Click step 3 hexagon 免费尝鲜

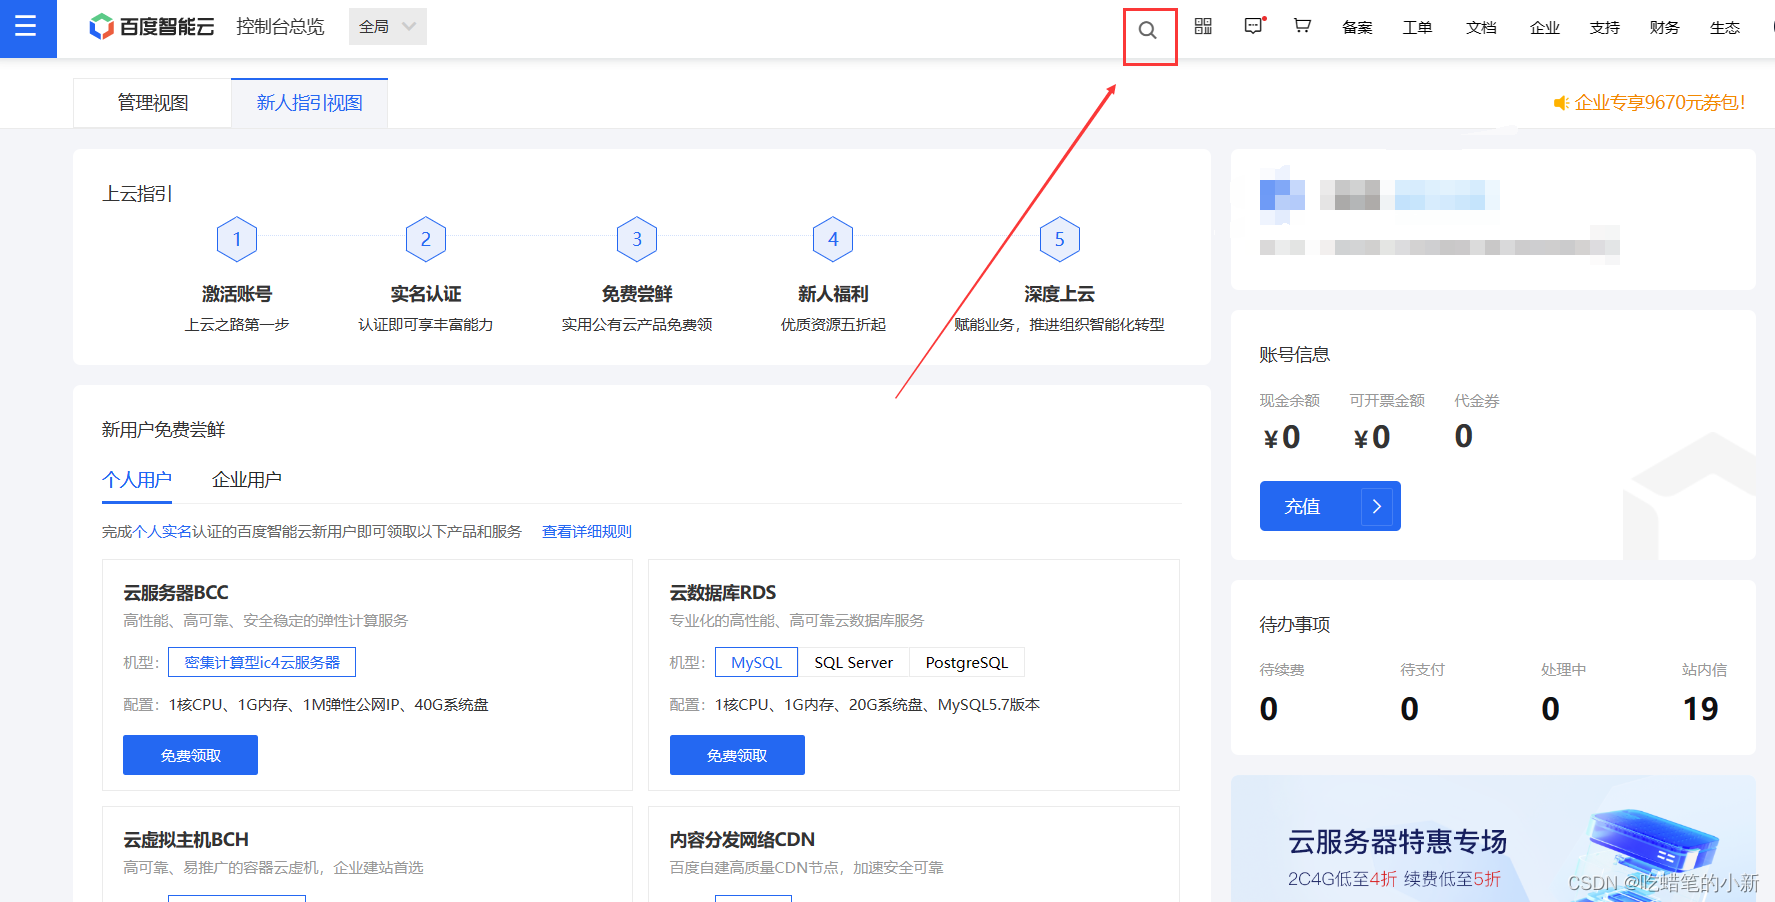tap(637, 239)
